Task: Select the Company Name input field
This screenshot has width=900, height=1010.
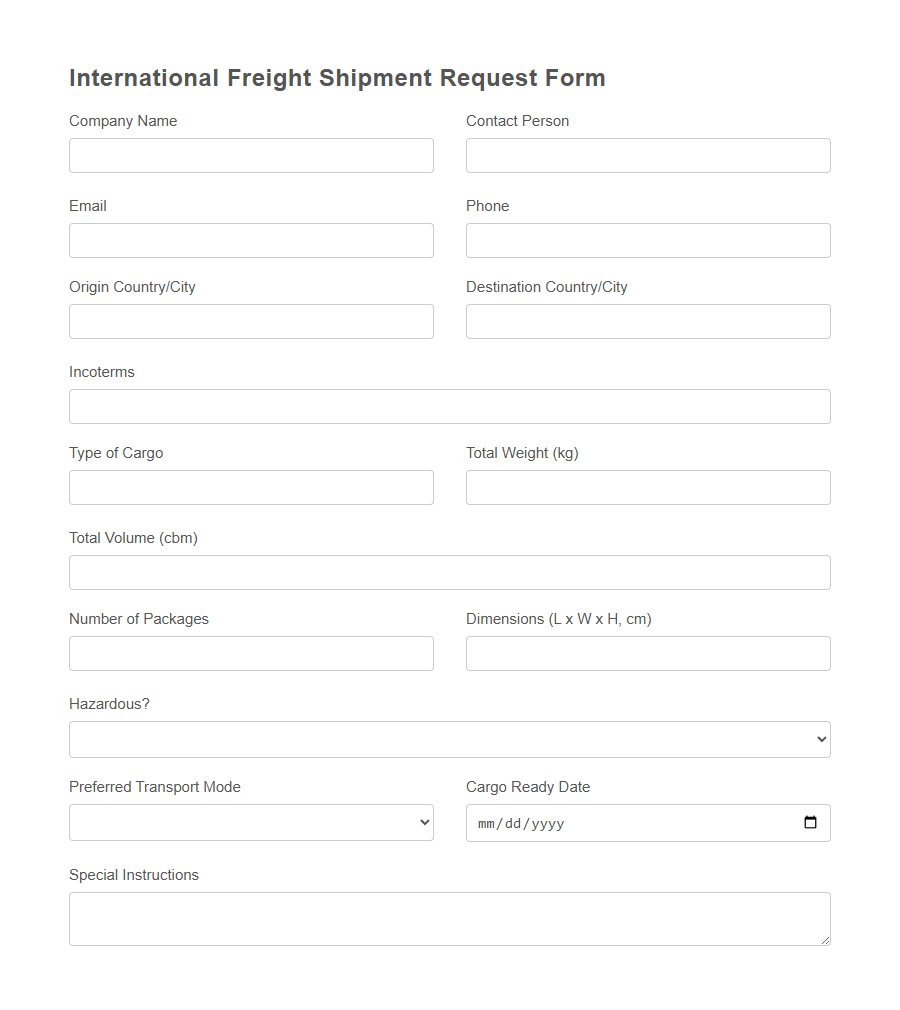Action: pyautogui.click(x=250, y=155)
